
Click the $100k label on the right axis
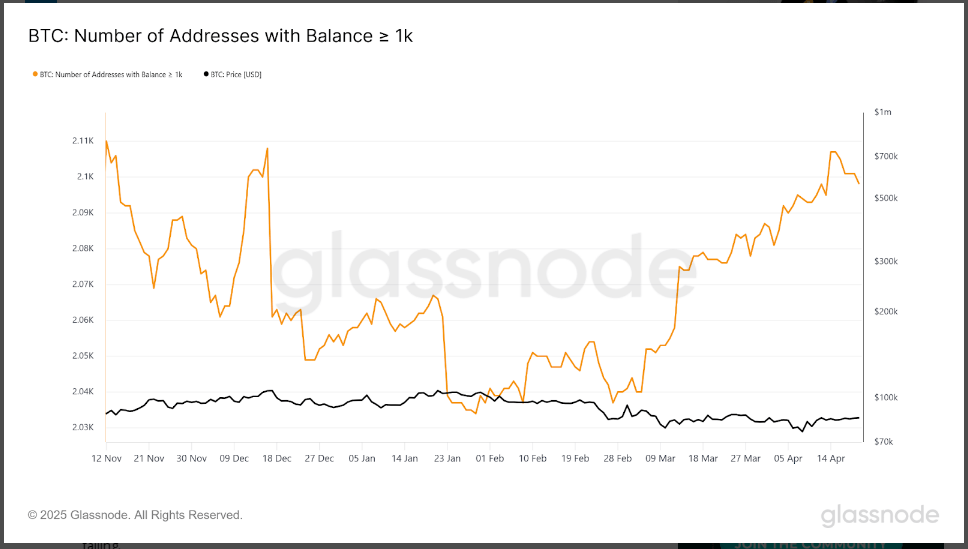[x=886, y=398]
